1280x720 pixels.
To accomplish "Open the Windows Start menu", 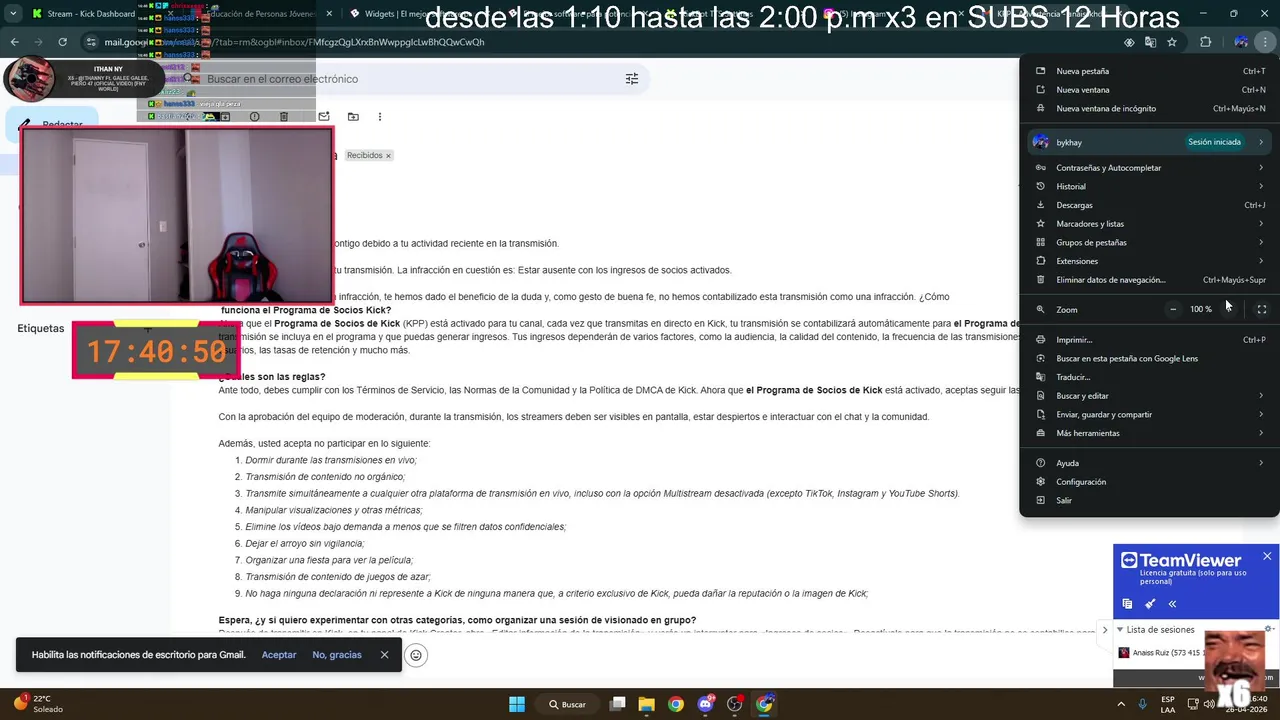I will click(517, 704).
